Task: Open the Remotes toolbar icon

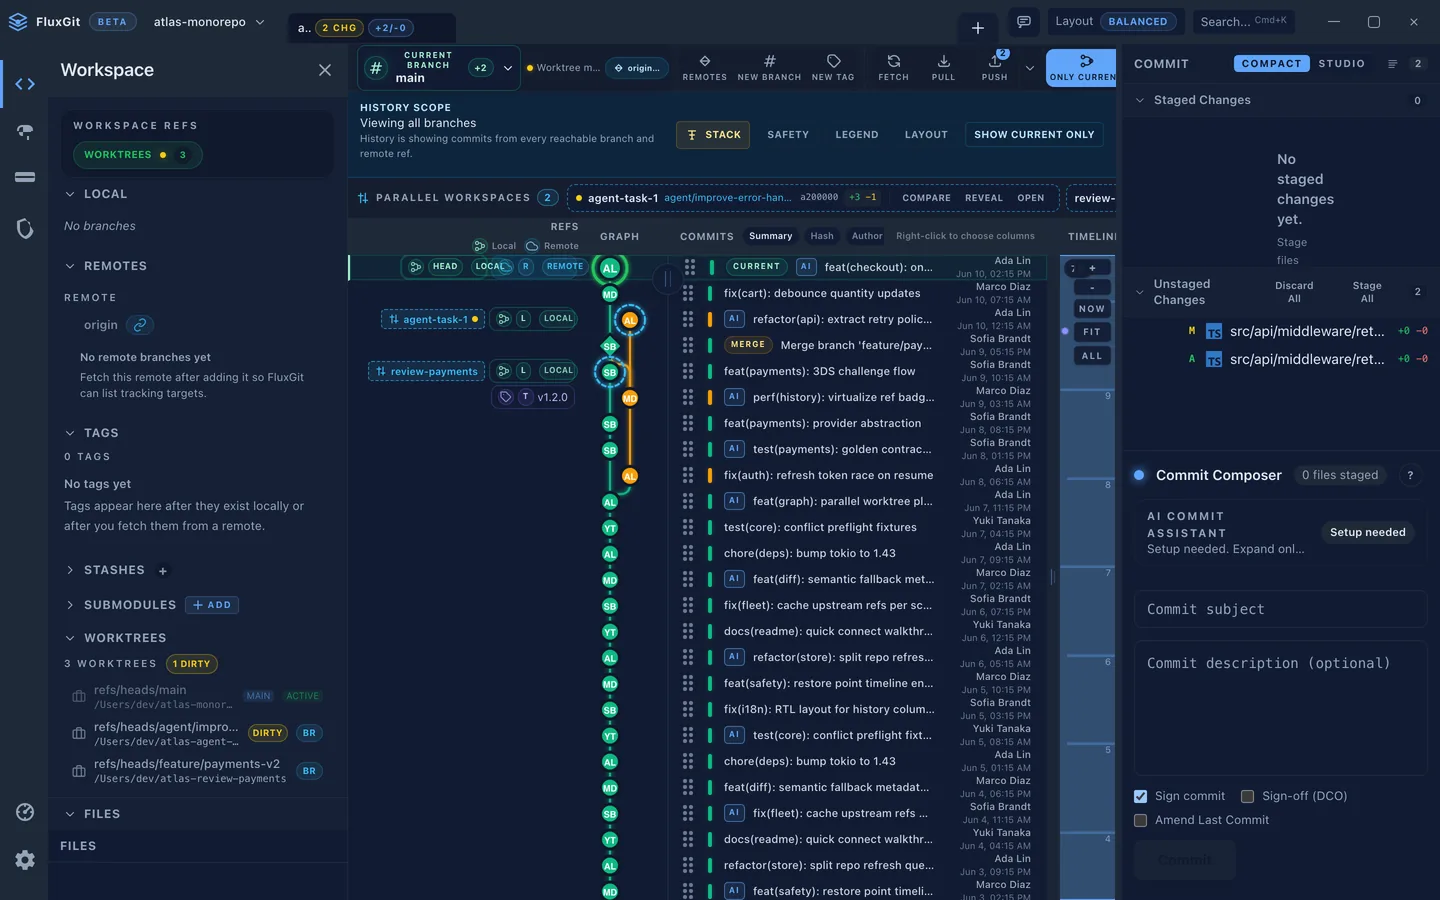Action: [704, 67]
